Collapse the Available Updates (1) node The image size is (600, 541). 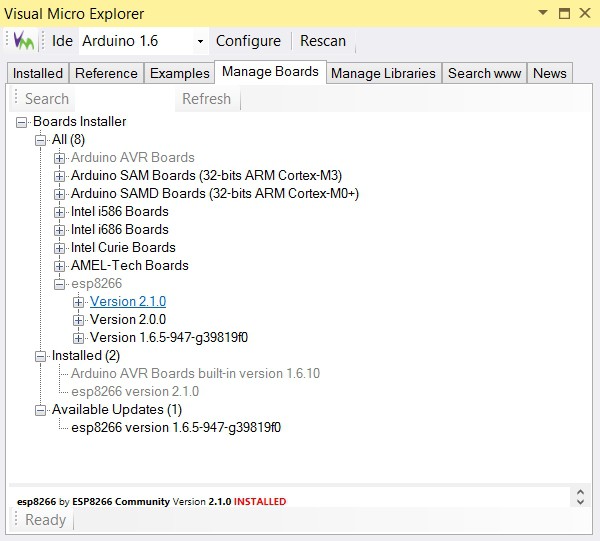40,410
